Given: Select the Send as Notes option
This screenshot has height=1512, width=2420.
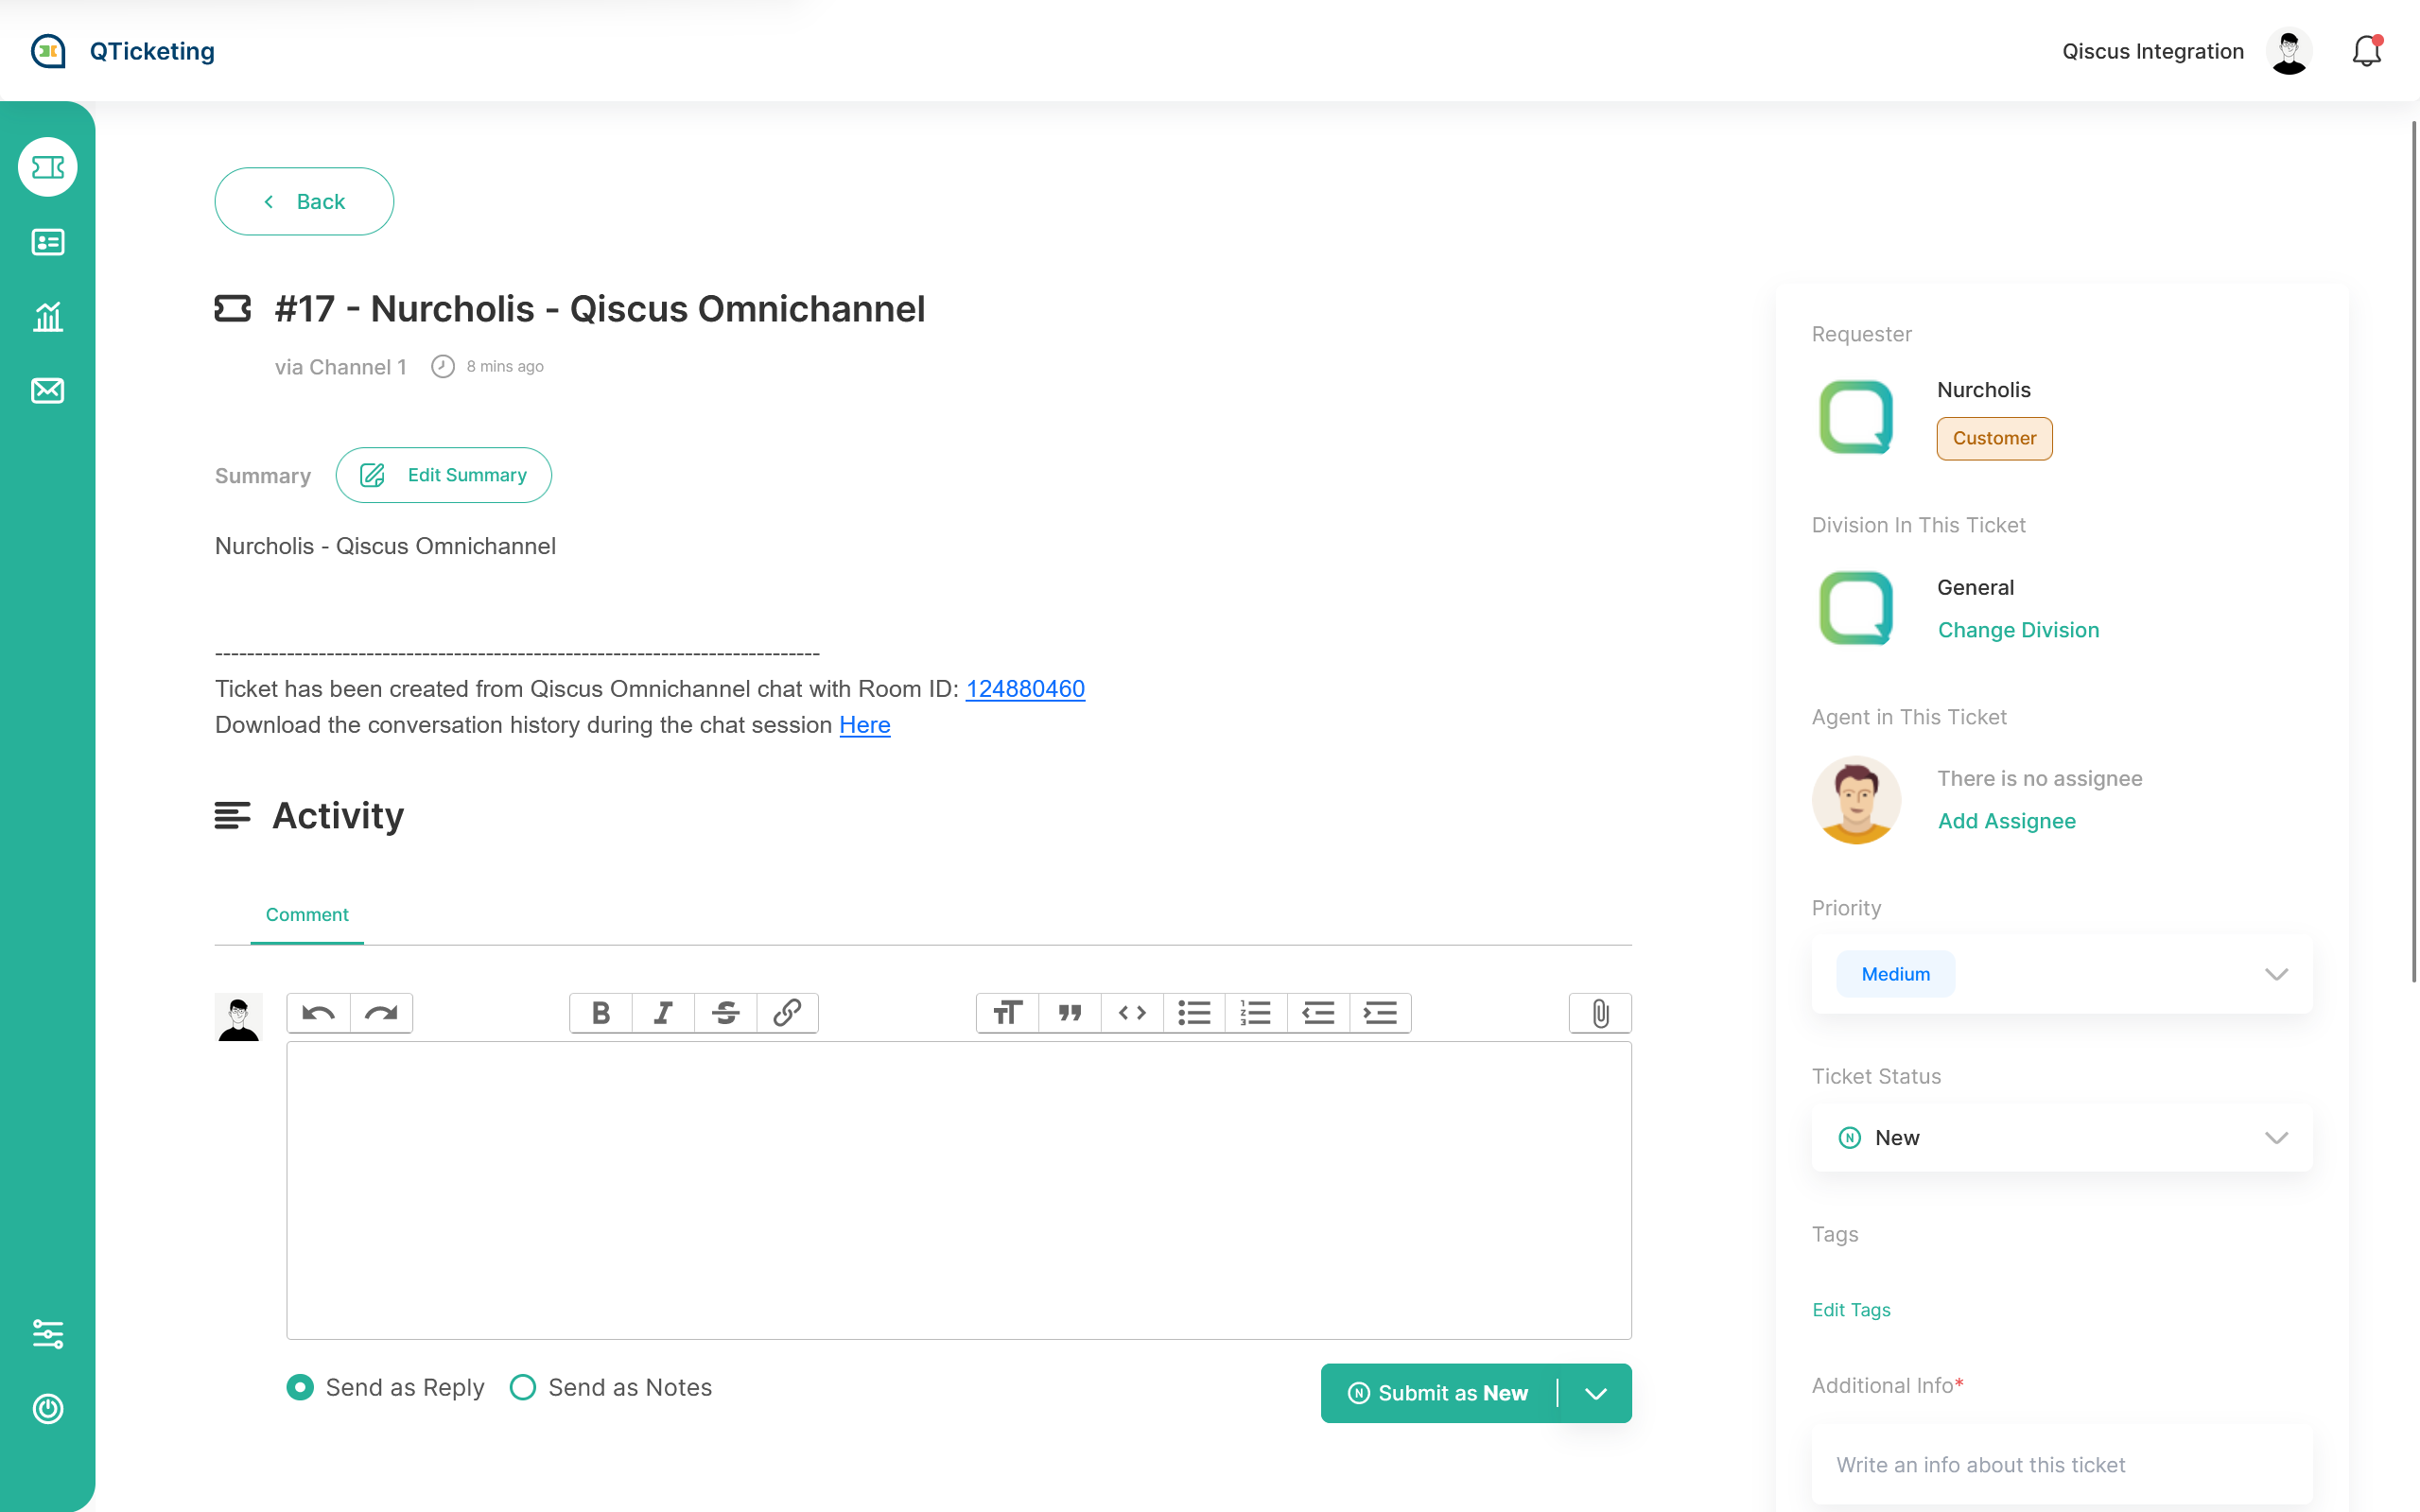Looking at the screenshot, I should click(523, 1387).
